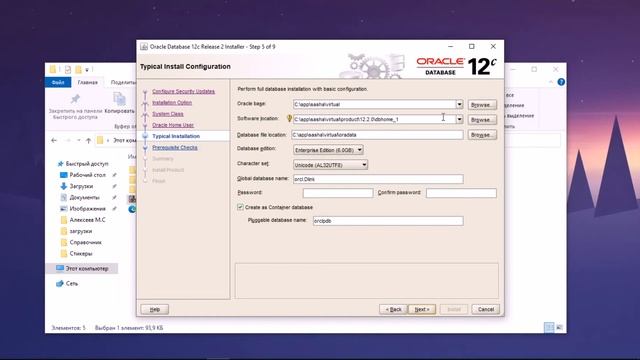Open lowercase загрузки folder in sidebar
This screenshot has width=640, height=360.
click(81, 231)
